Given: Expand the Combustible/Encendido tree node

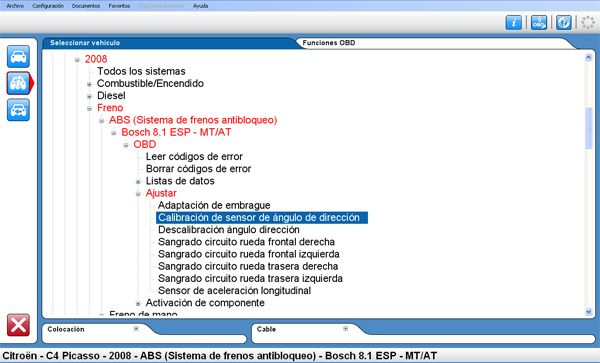Looking at the screenshot, I should click(89, 84).
